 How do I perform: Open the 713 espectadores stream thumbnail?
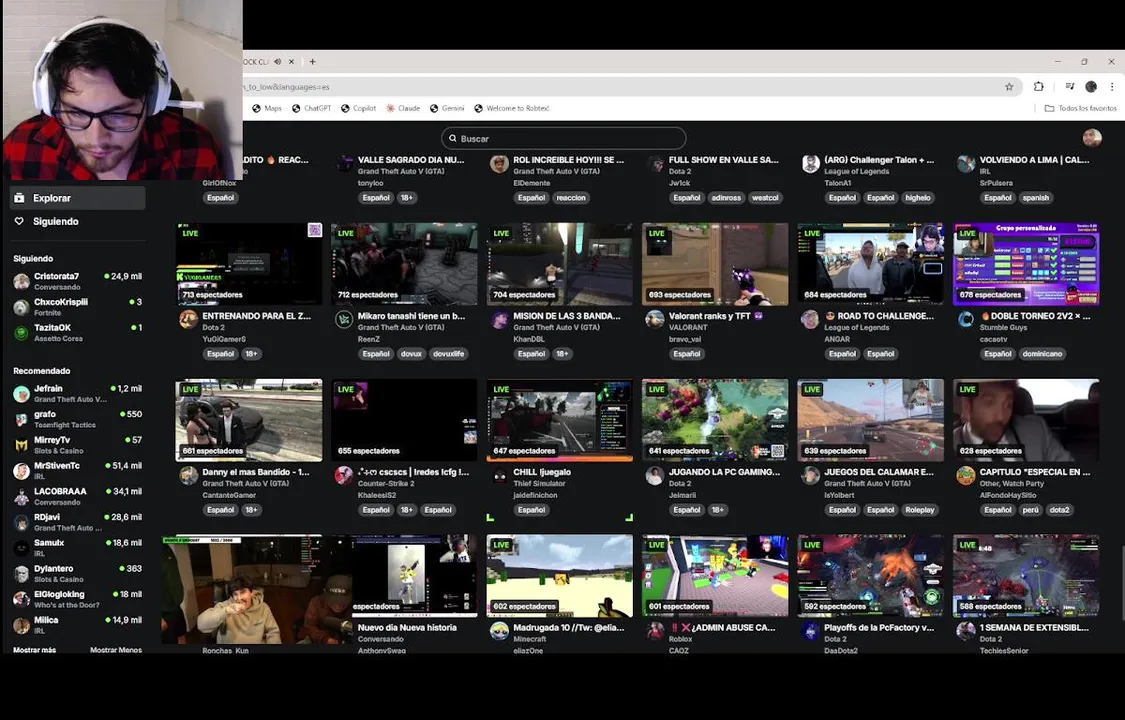click(248, 264)
